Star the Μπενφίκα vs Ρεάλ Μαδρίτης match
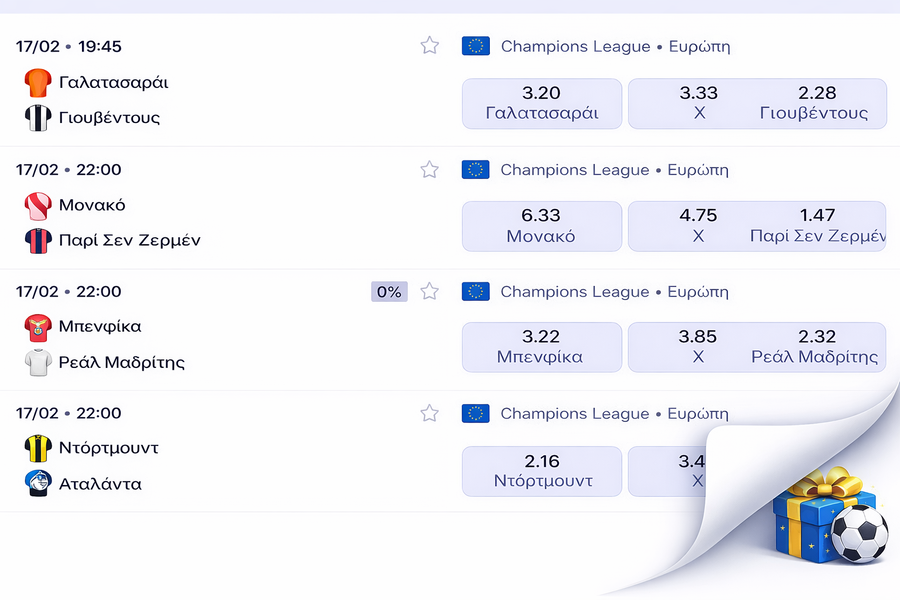900x600 pixels. 430,291
